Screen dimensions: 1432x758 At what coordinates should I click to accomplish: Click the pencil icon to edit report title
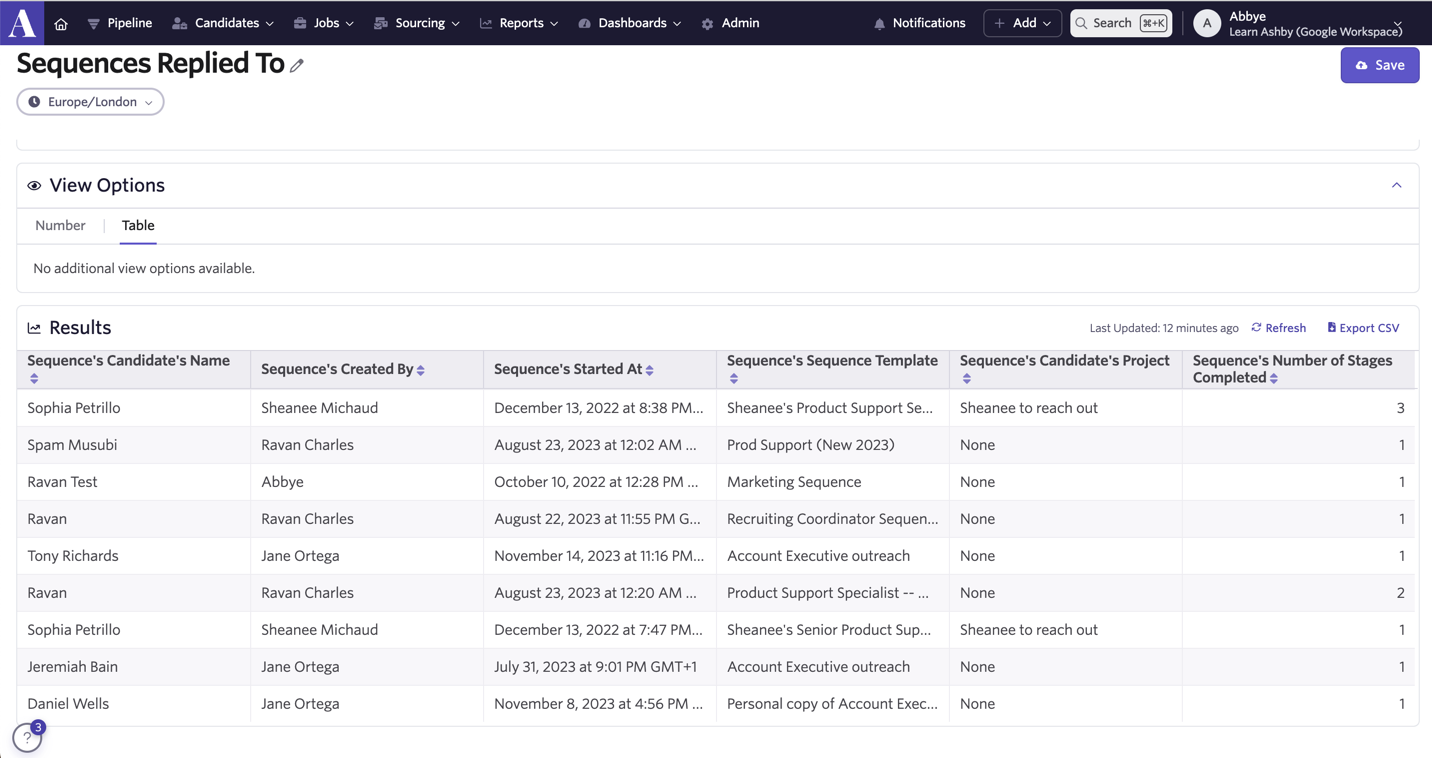click(x=297, y=66)
